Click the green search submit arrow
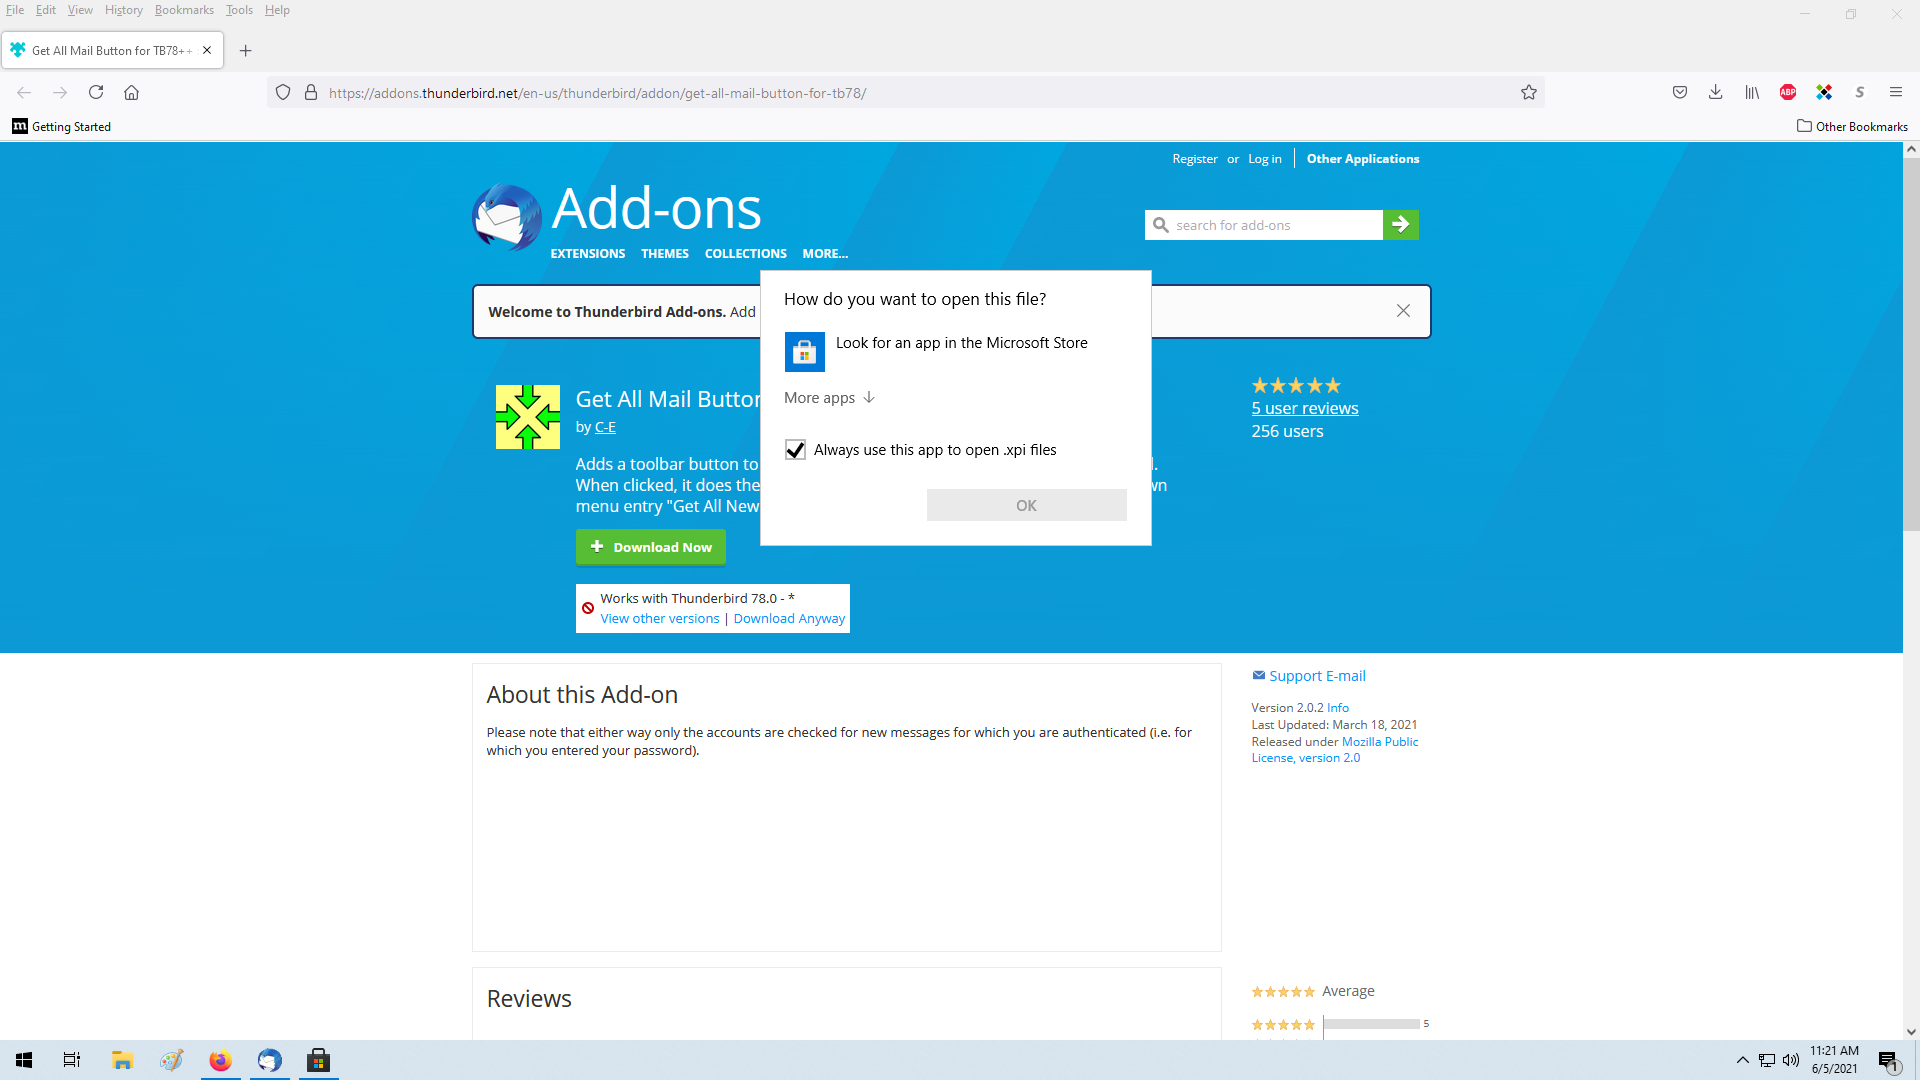The image size is (1920, 1080). pos(1401,225)
